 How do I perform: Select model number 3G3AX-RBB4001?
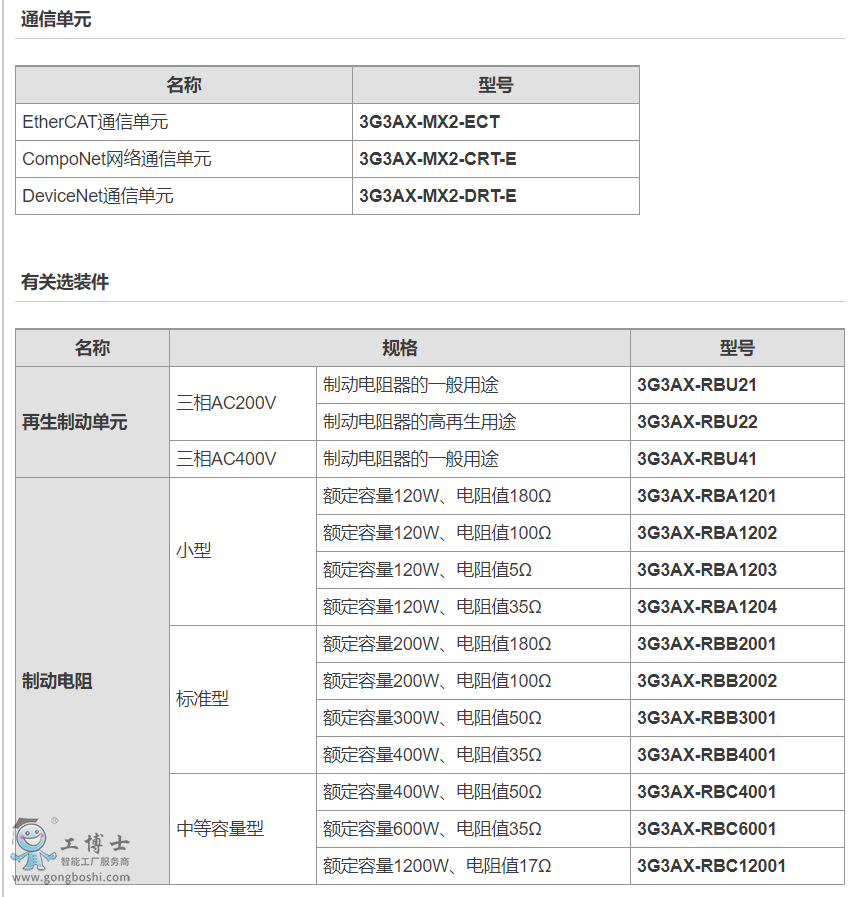coord(706,755)
